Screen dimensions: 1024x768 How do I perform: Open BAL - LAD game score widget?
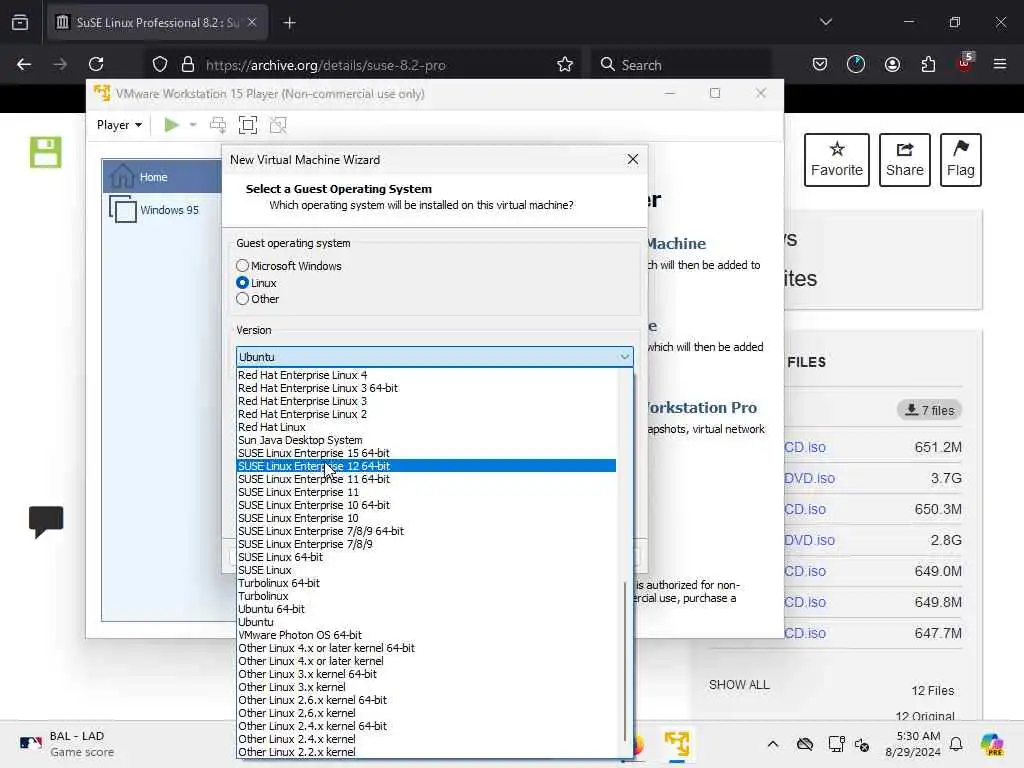67,744
